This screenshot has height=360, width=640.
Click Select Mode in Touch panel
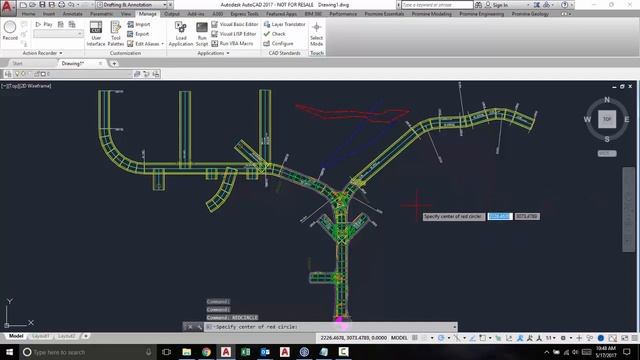(x=316, y=33)
